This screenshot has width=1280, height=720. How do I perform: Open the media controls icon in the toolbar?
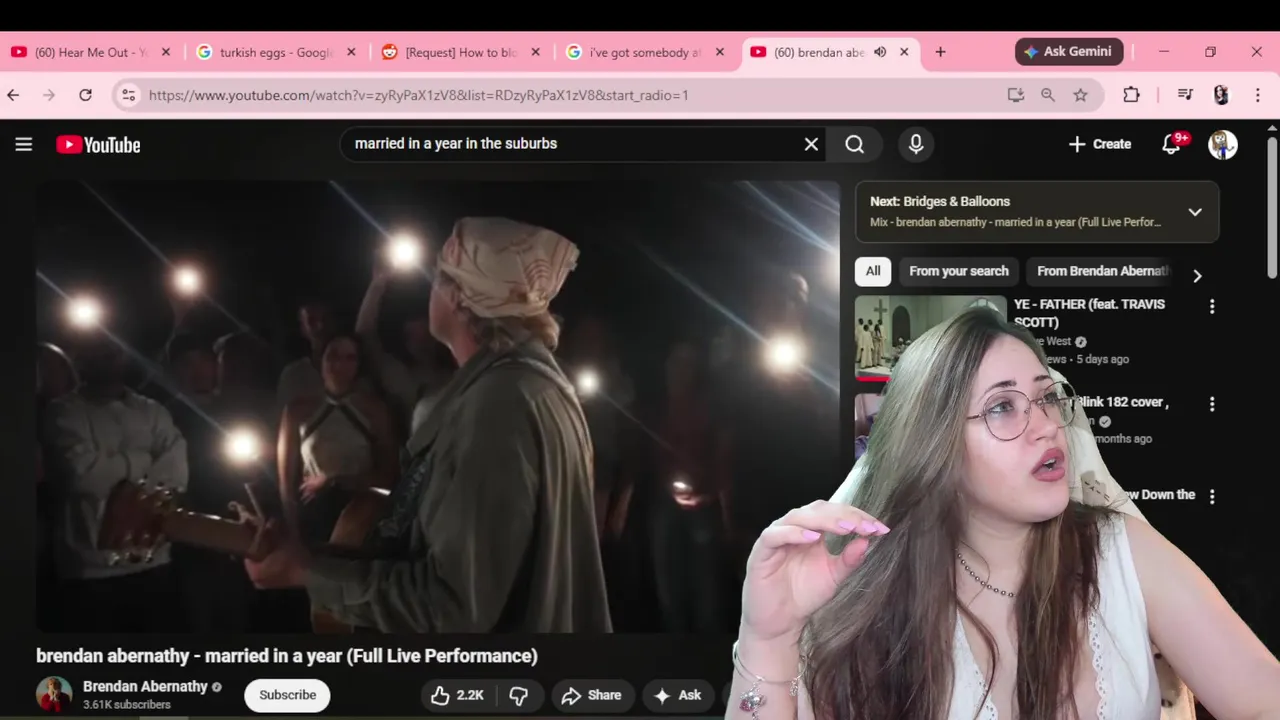coord(1185,95)
